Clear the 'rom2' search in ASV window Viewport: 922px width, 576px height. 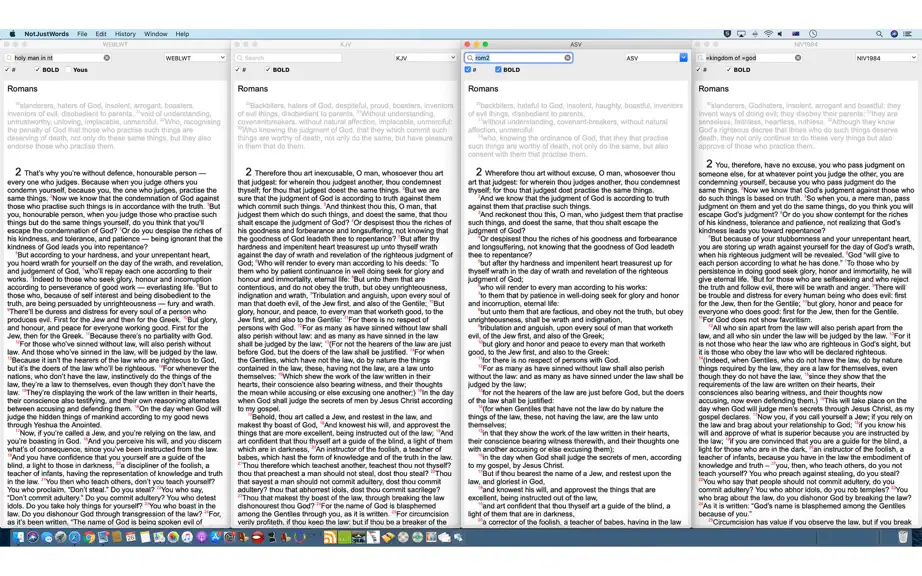pos(567,58)
